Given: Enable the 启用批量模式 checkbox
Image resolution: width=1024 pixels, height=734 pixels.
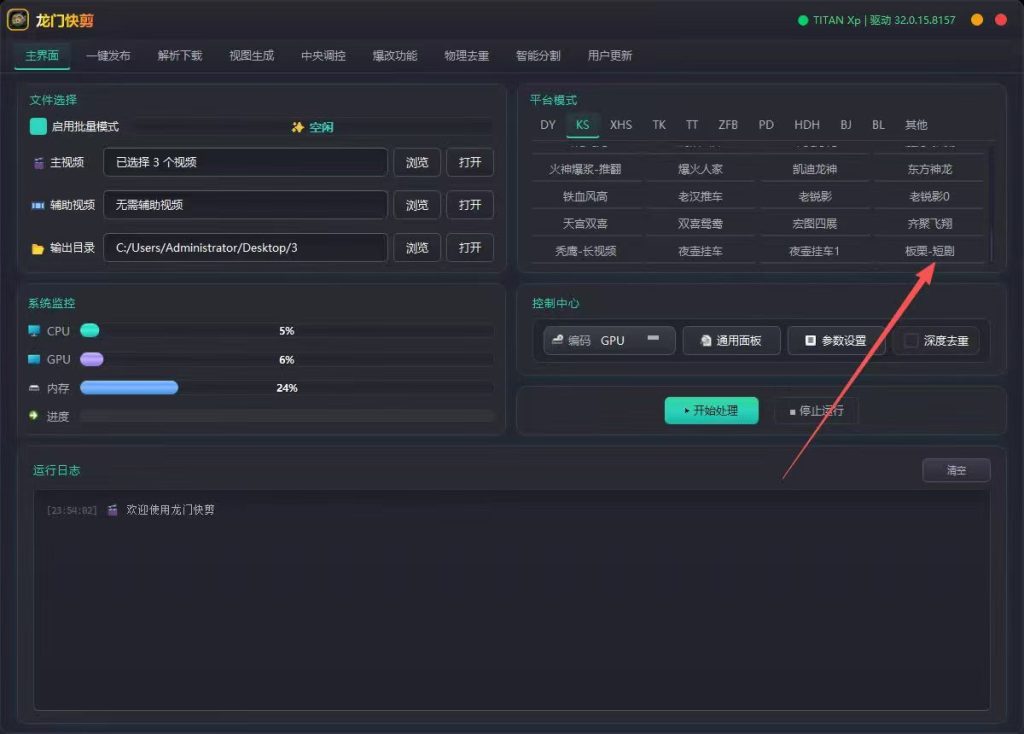Looking at the screenshot, I should point(38,127).
